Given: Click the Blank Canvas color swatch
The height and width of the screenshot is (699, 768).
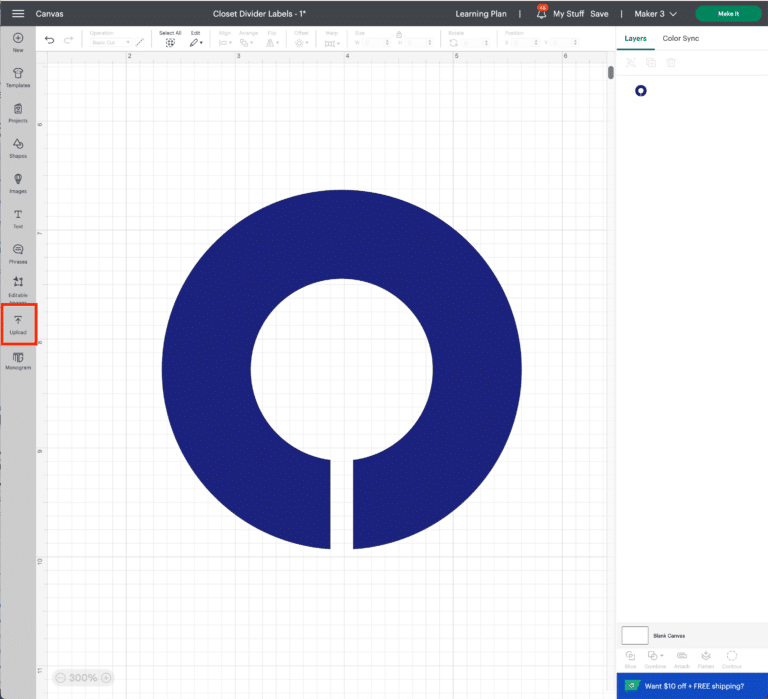Looking at the screenshot, I should pos(635,635).
